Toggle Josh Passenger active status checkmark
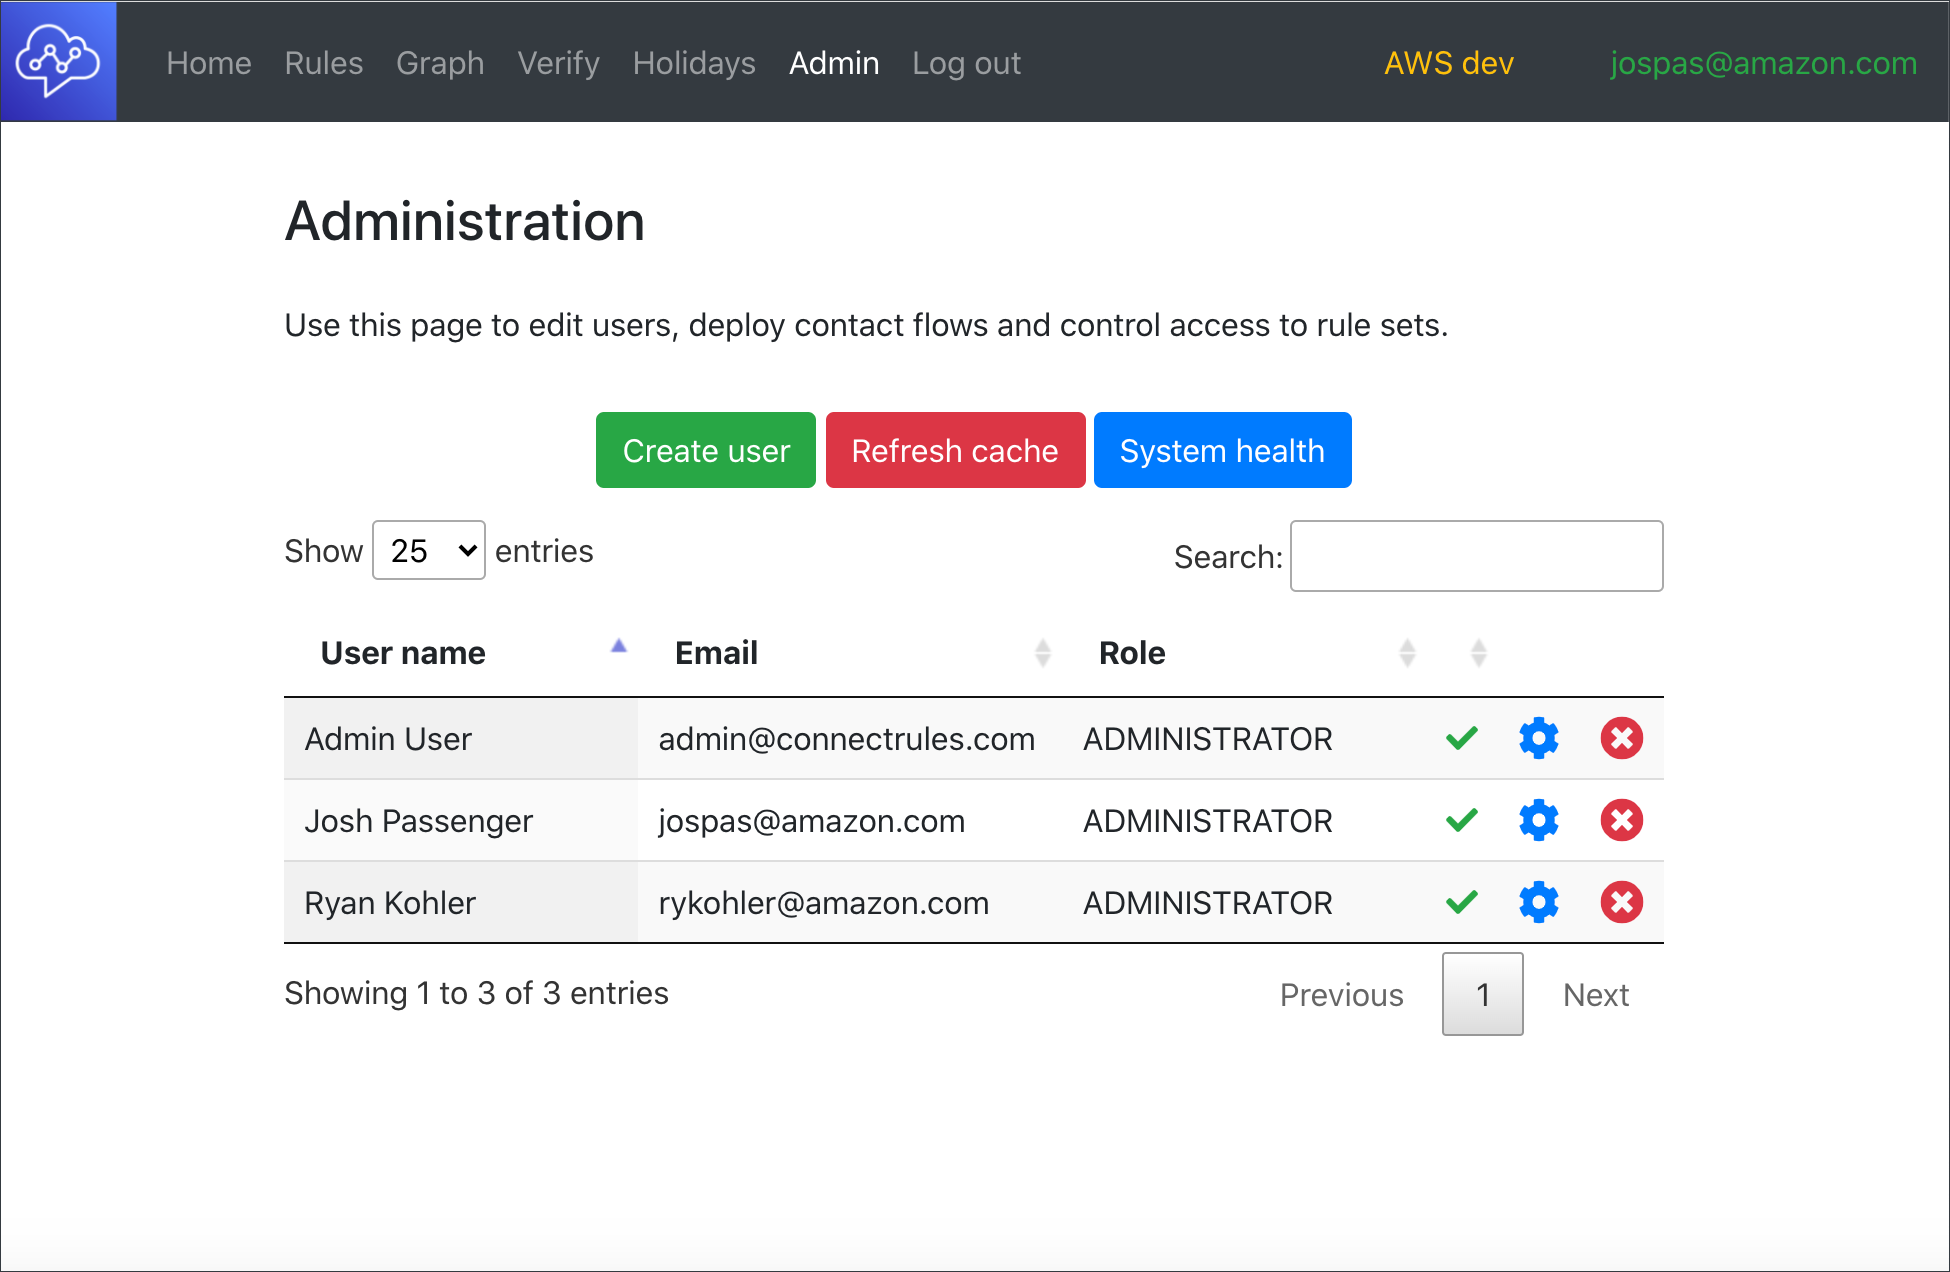Screen dimensions: 1950x1272 click(1462, 821)
